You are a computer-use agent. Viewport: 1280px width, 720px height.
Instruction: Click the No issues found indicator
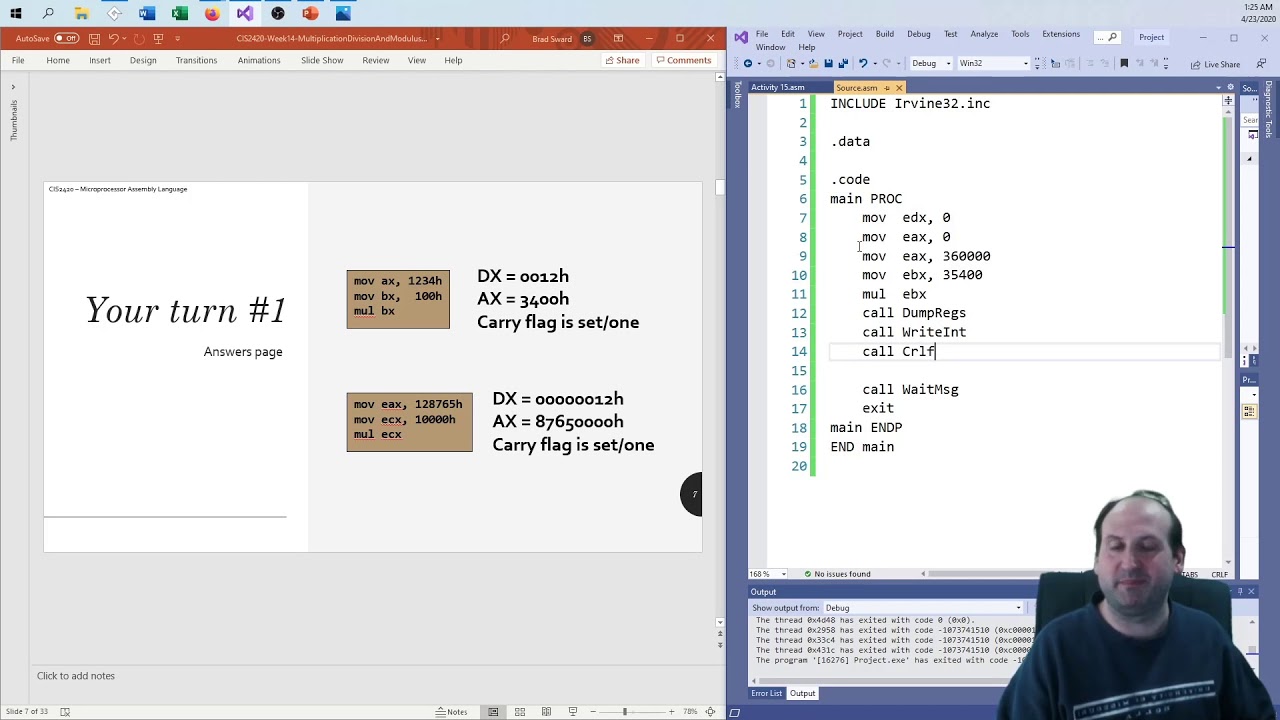pos(838,574)
